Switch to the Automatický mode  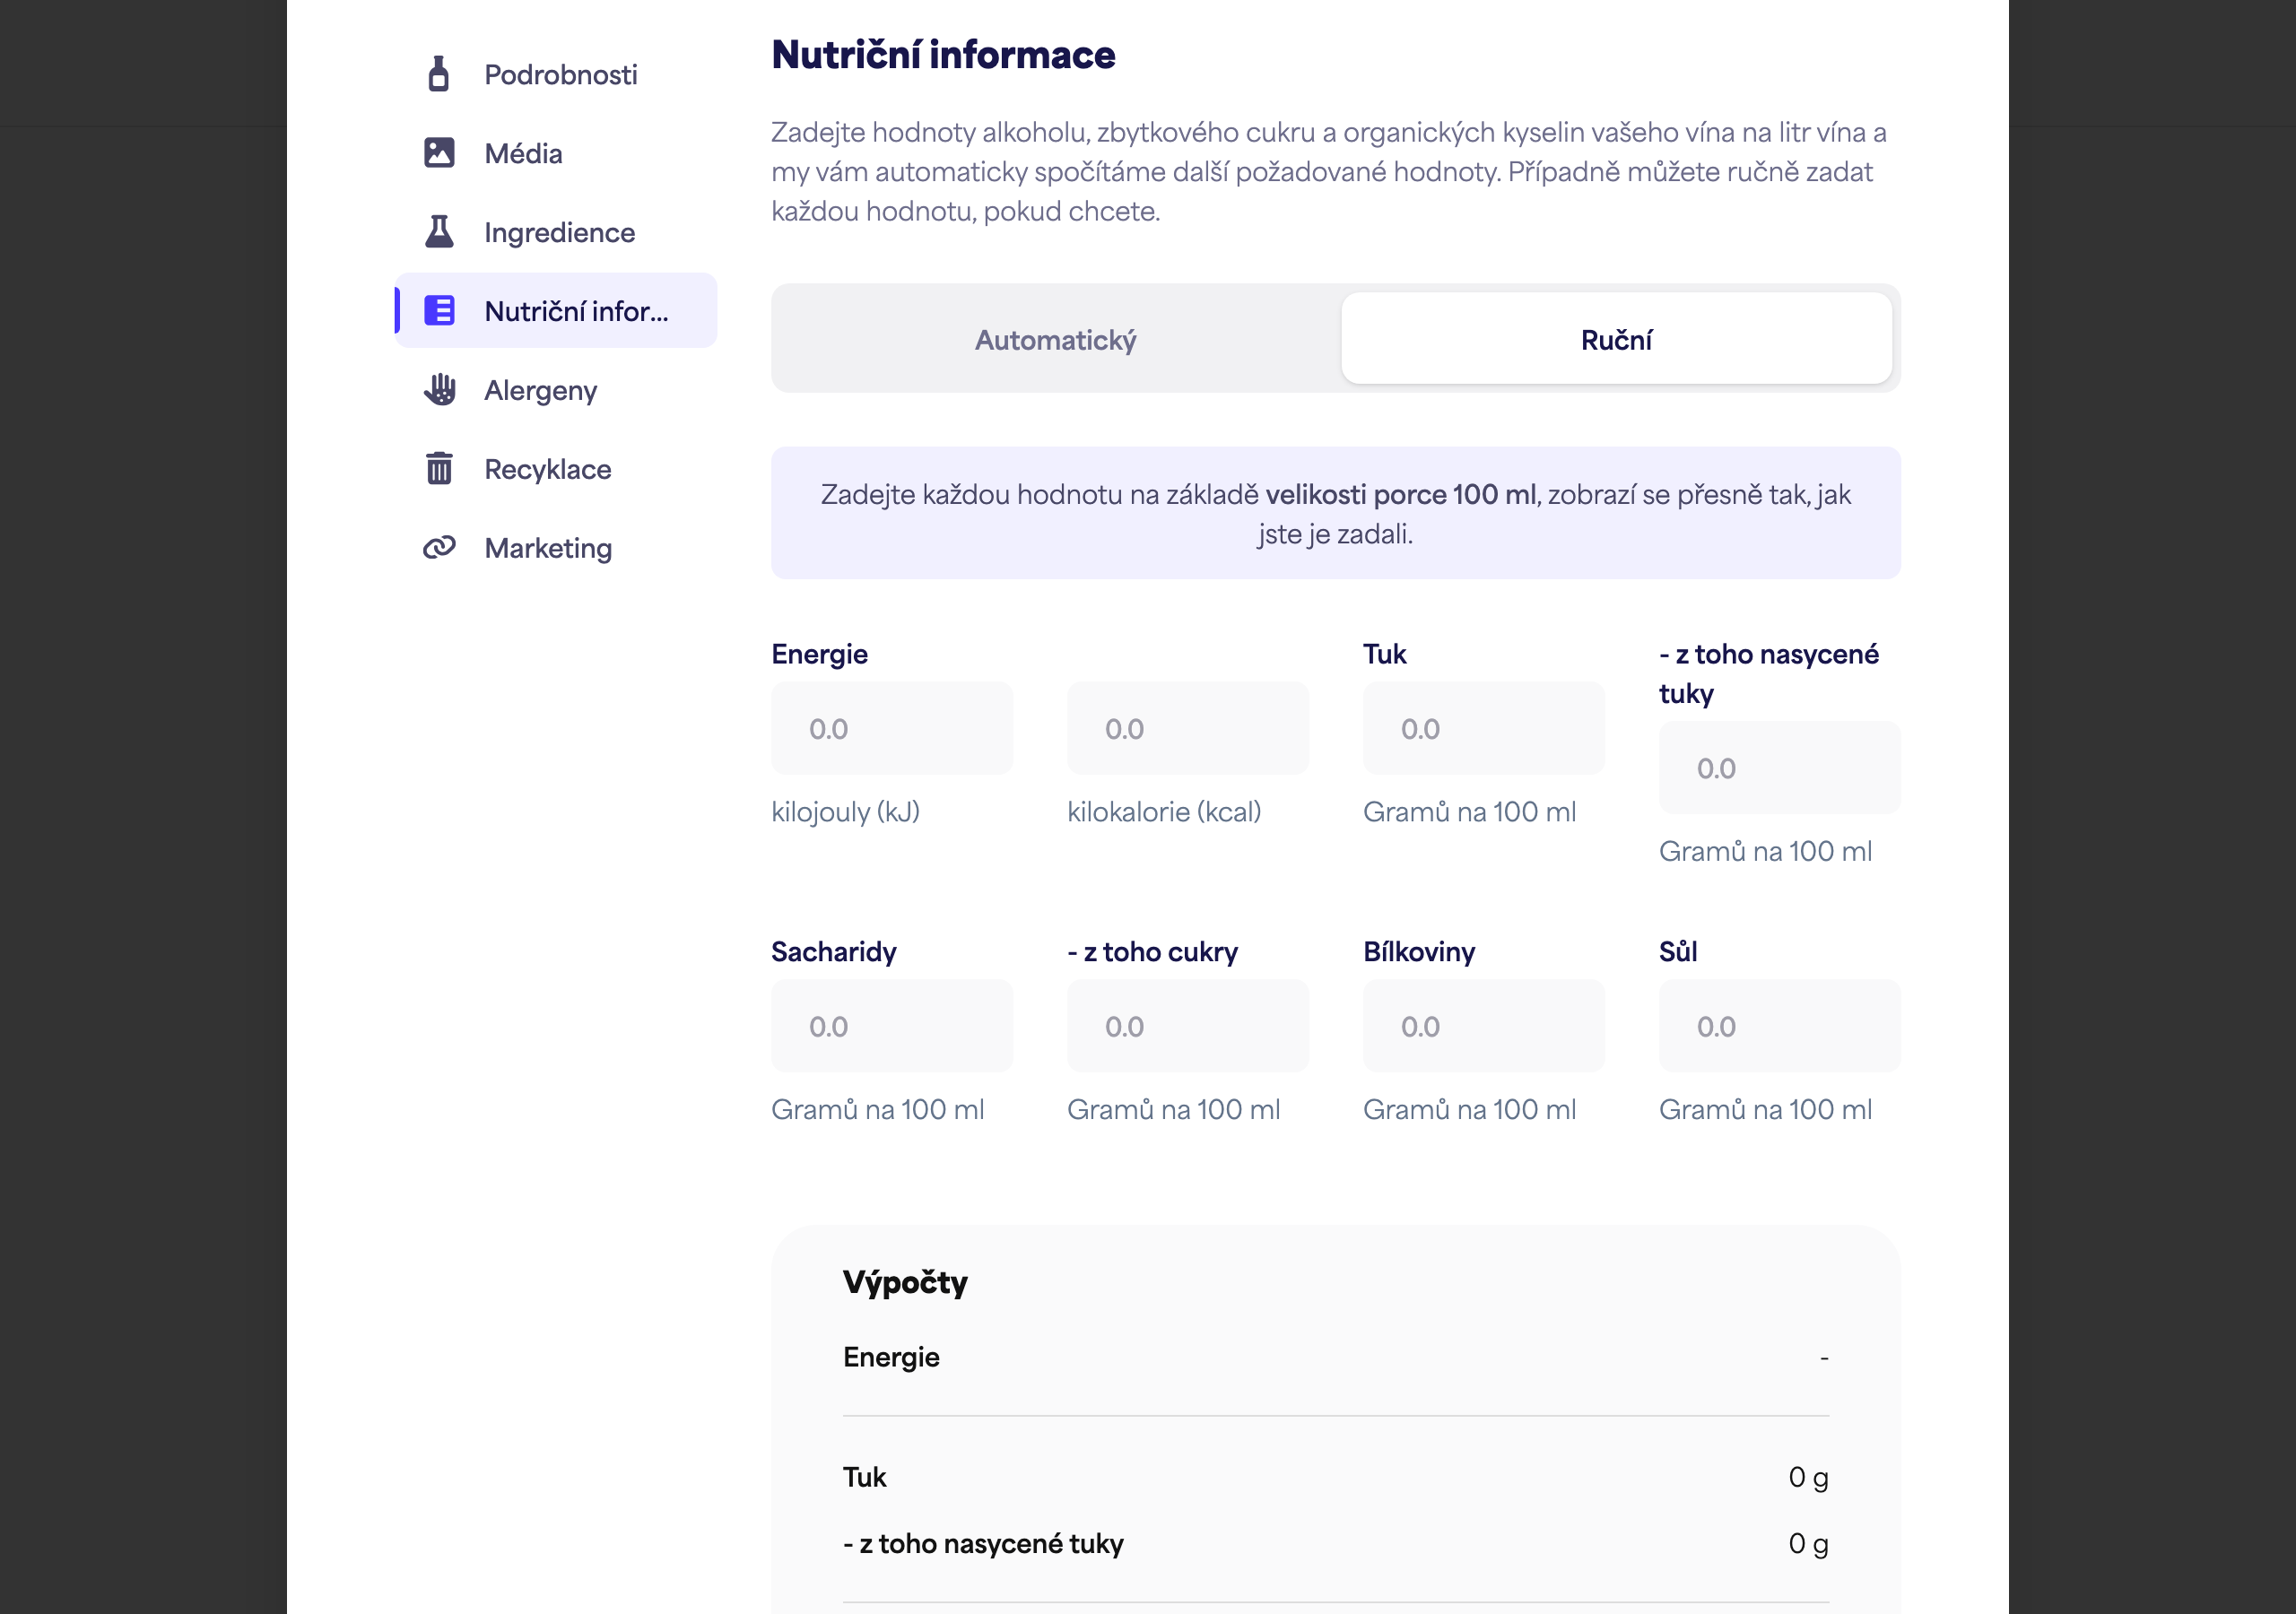[1055, 340]
